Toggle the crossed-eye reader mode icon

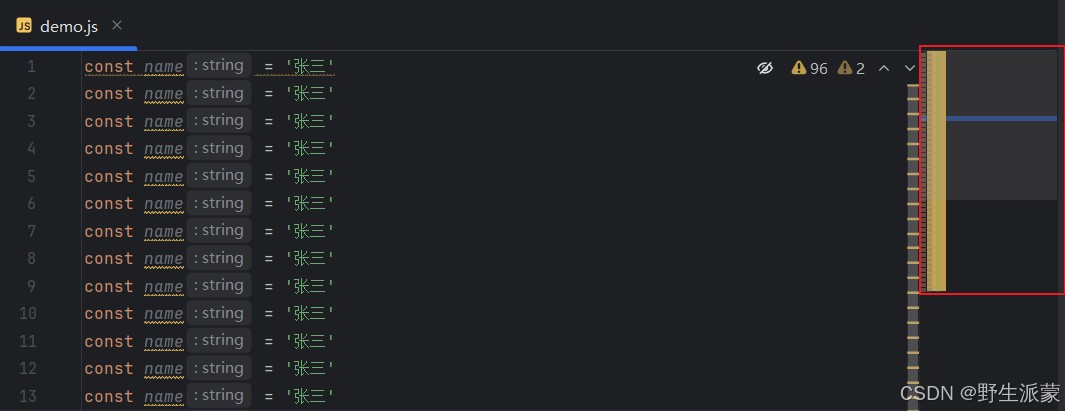point(765,68)
